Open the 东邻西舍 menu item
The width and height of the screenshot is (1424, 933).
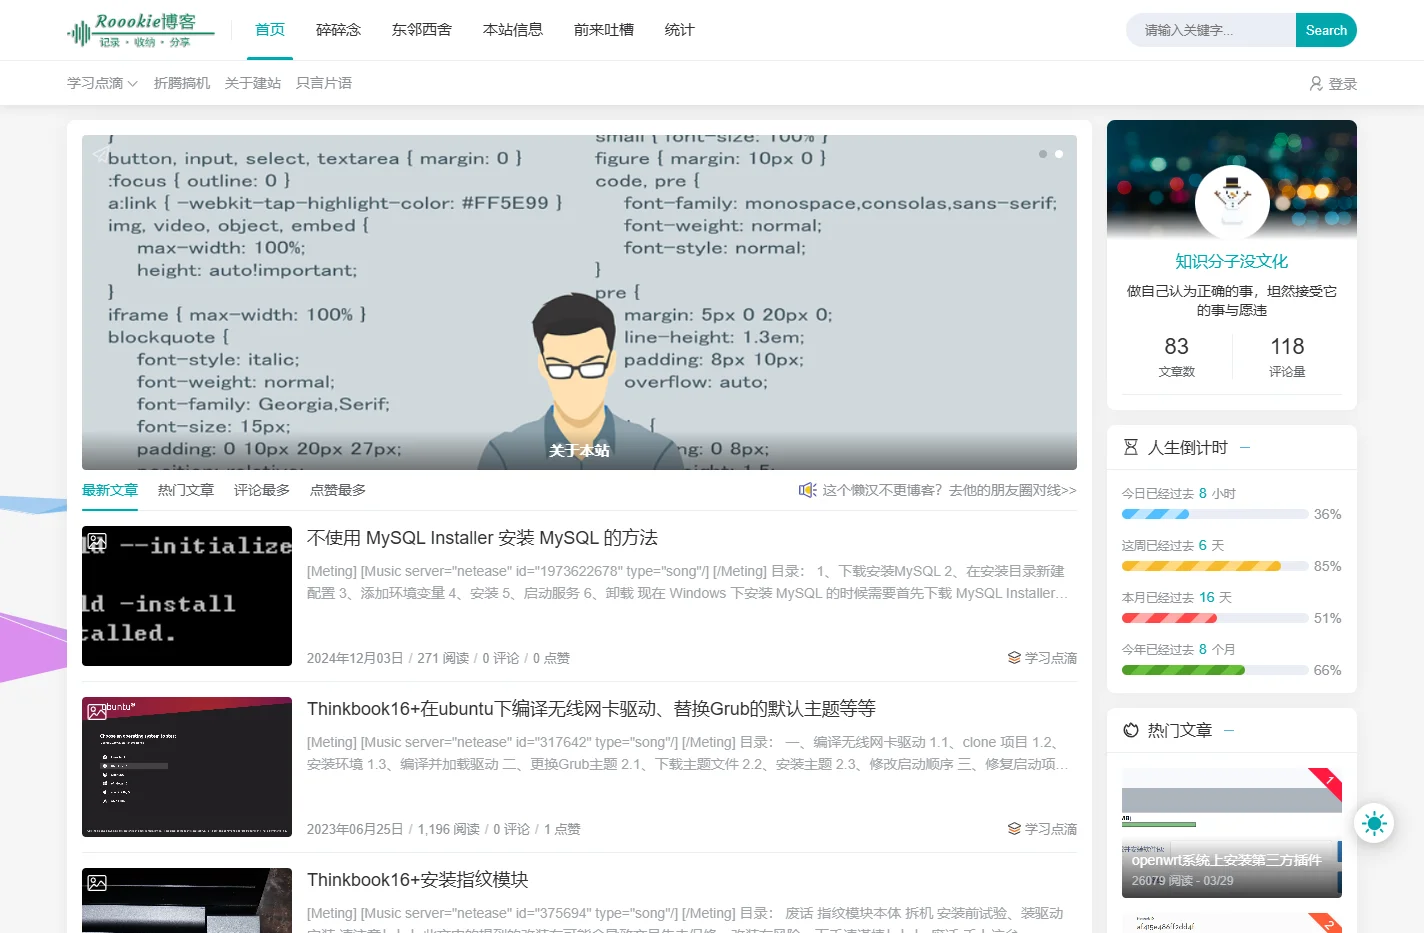tap(422, 30)
